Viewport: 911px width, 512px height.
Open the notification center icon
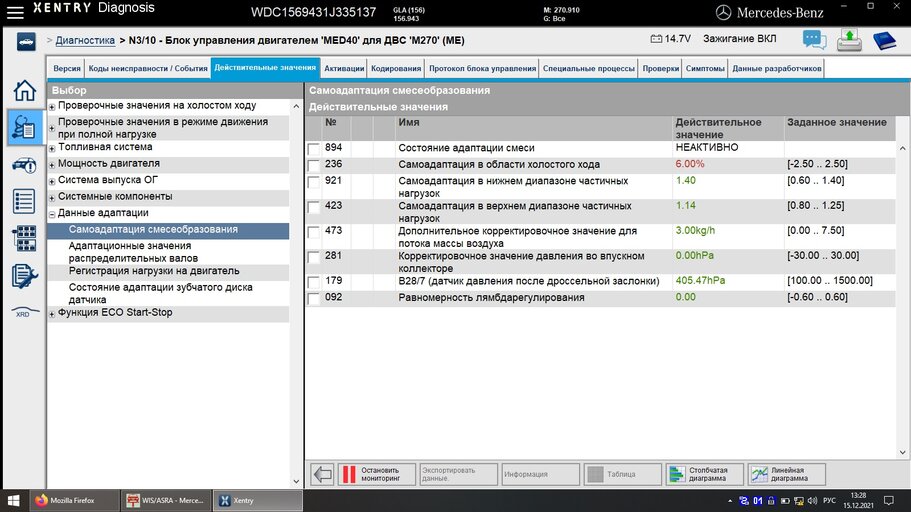click(888, 500)
